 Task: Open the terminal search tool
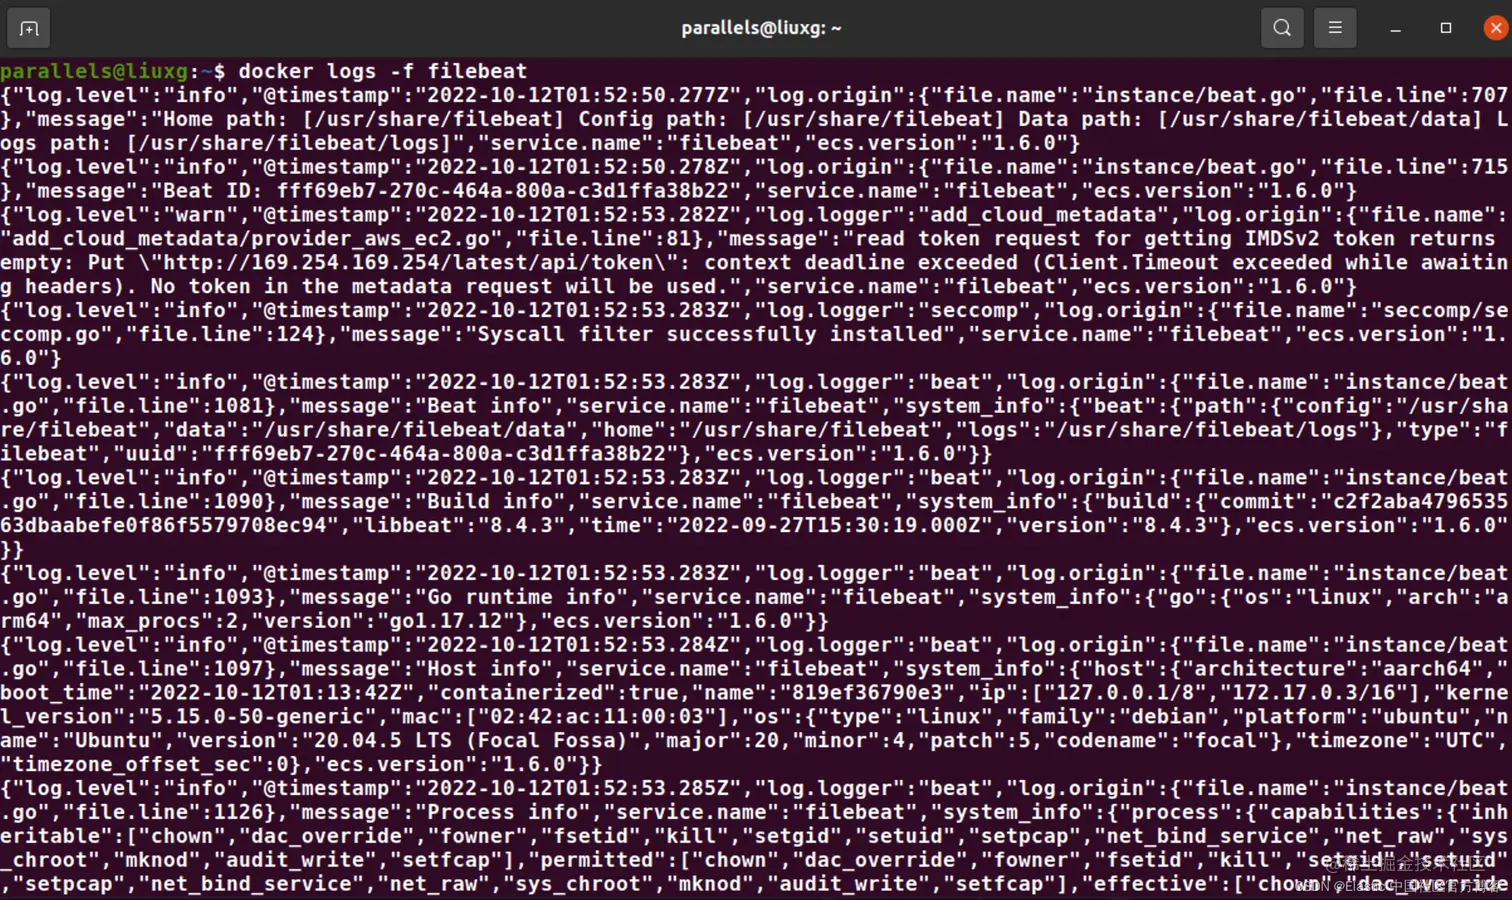tap(1282, 28)
